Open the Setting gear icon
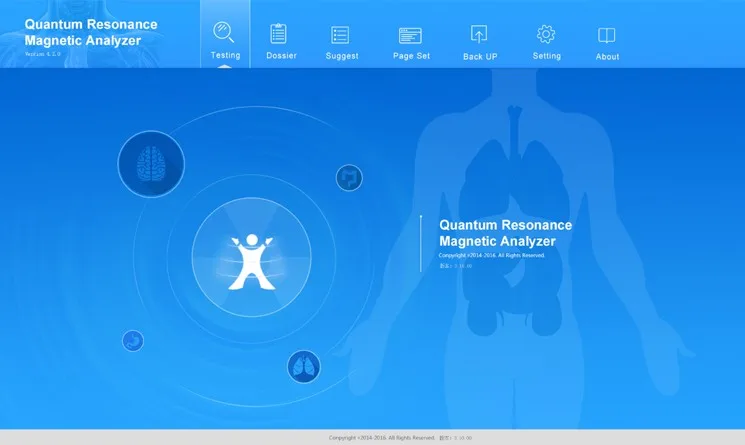This screenshot has height=445, width=745. pyautogui.click(x=546, y=34)
